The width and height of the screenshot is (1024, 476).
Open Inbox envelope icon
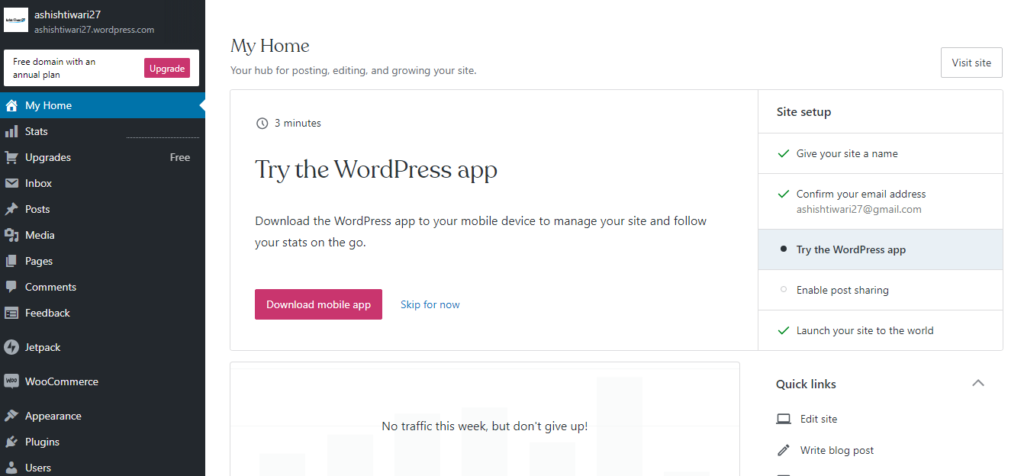(11, 183)
